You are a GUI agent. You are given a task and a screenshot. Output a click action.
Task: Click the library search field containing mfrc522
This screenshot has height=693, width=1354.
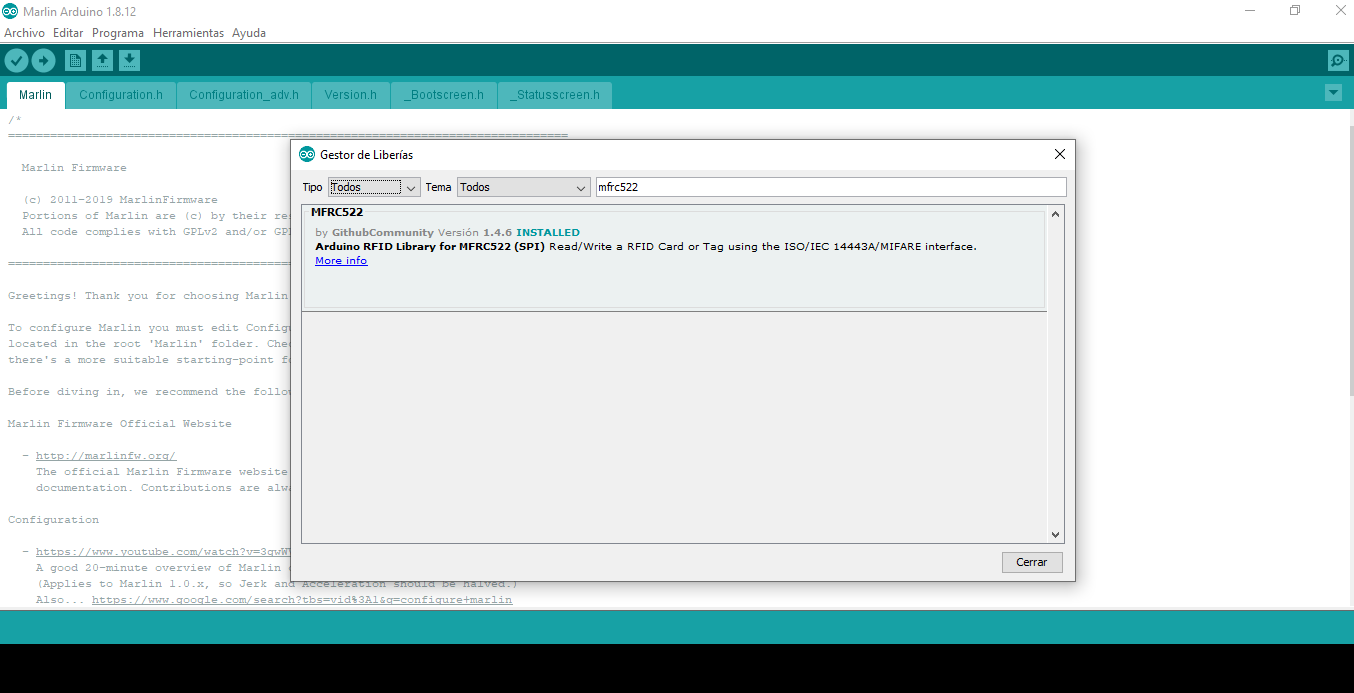coord(831,187)
